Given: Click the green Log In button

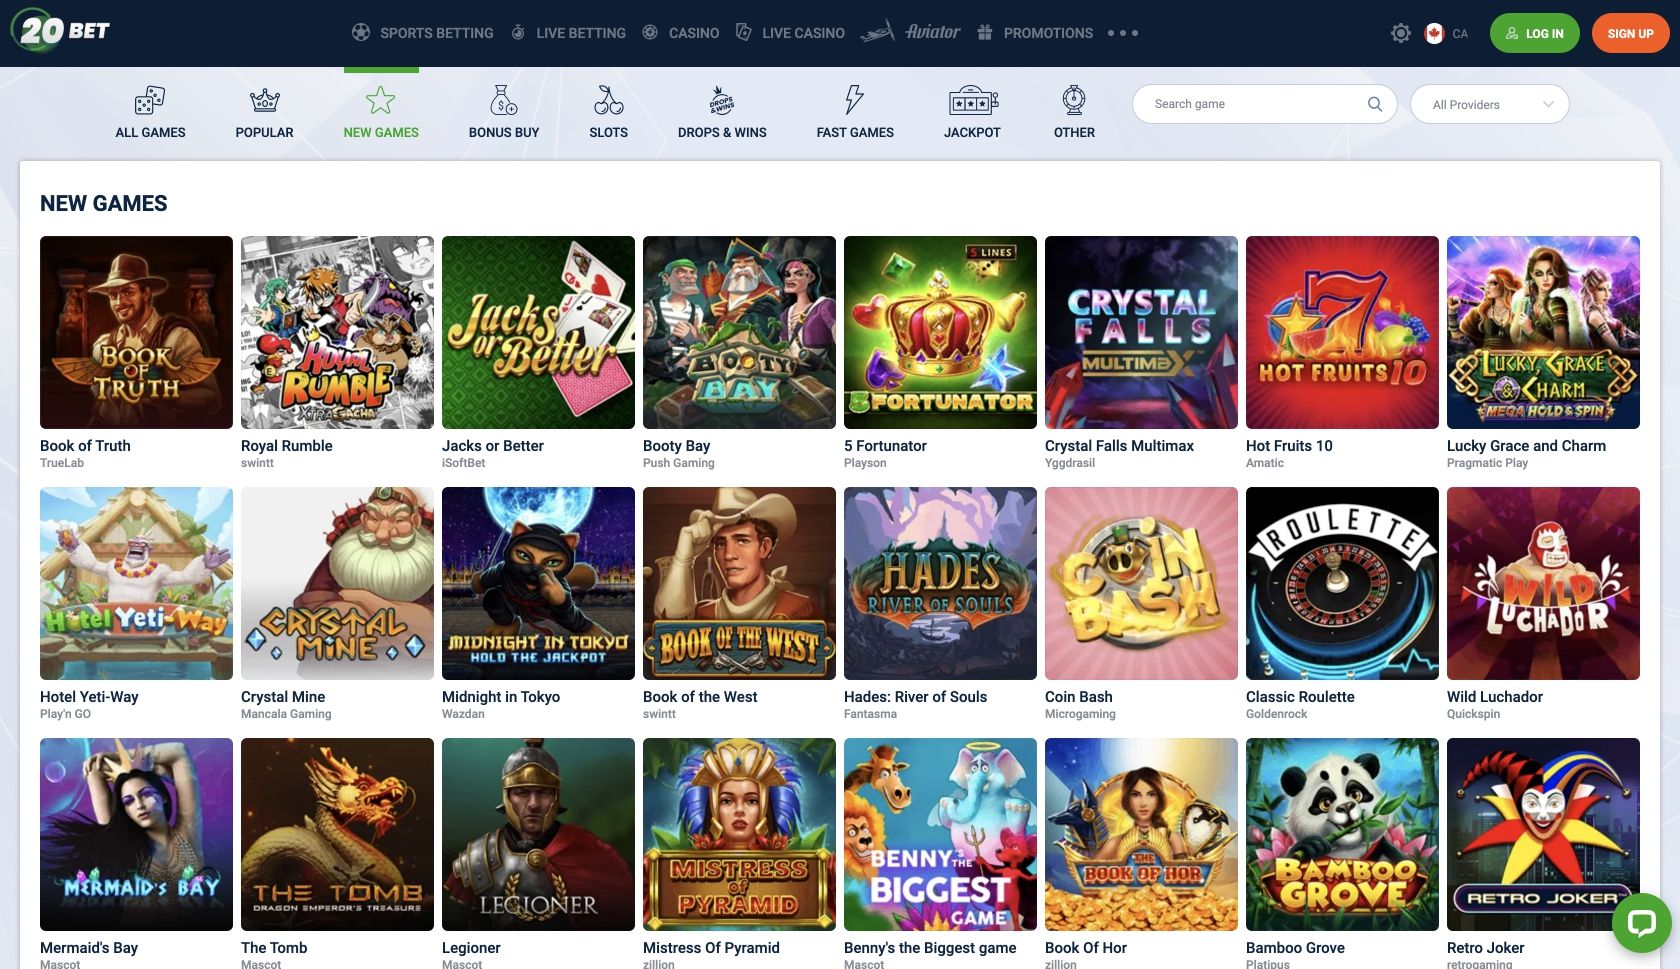Looking at the screenshot, I should [x=1534, y=34].
